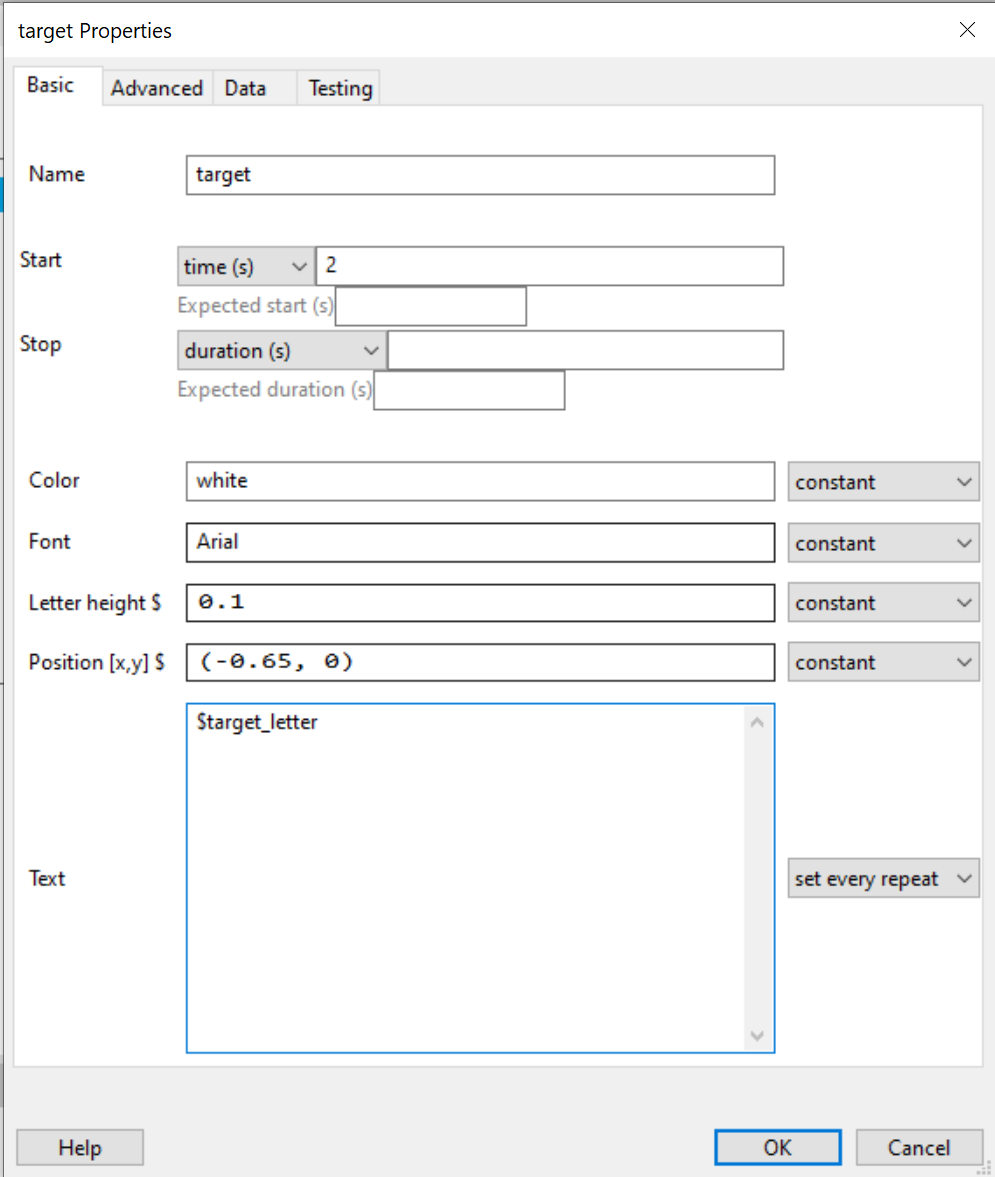
Task: Open the Data tab
Action: 245,88
